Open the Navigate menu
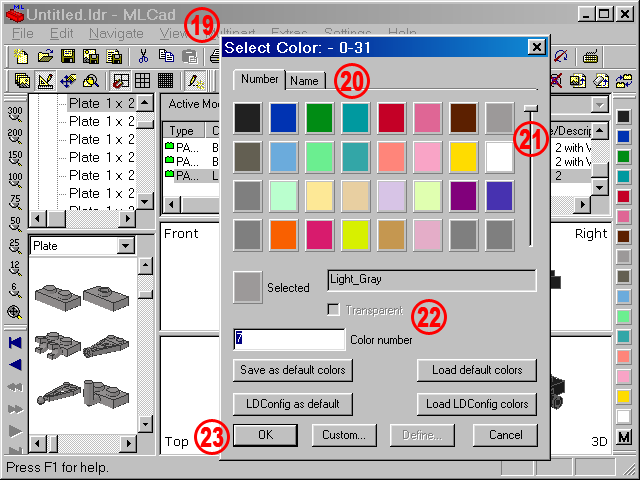Viewport: 640px width, 480px height. click(x=116, y=33)
